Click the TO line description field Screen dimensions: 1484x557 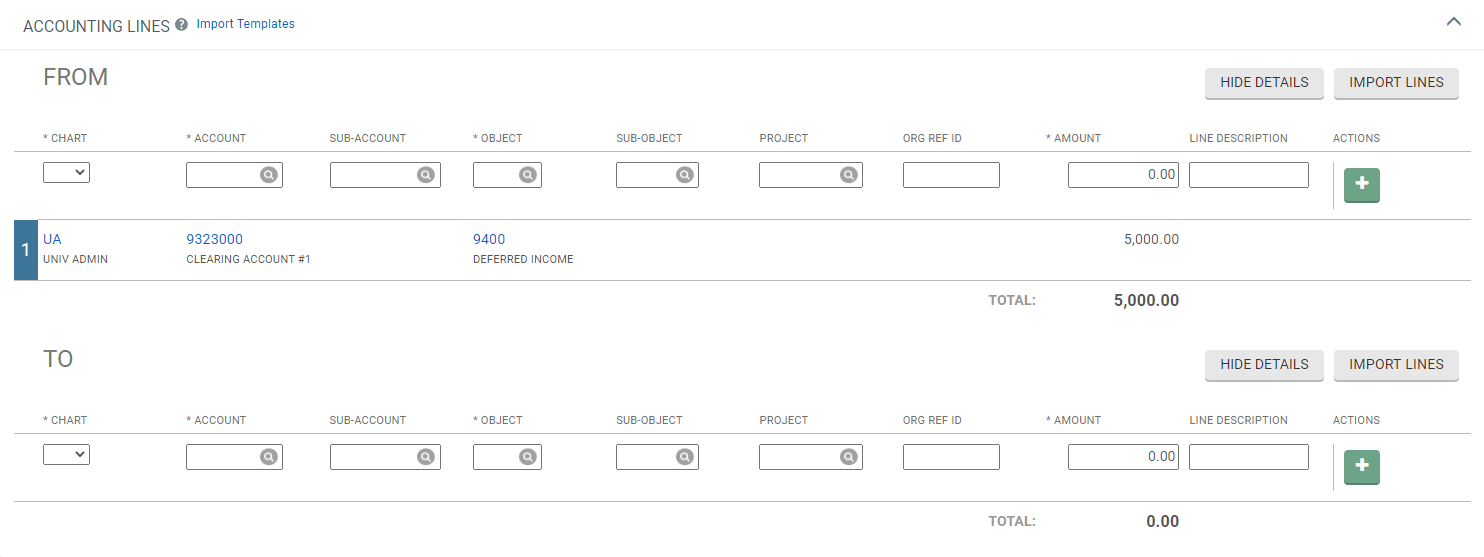click(x=1248, y=457)
